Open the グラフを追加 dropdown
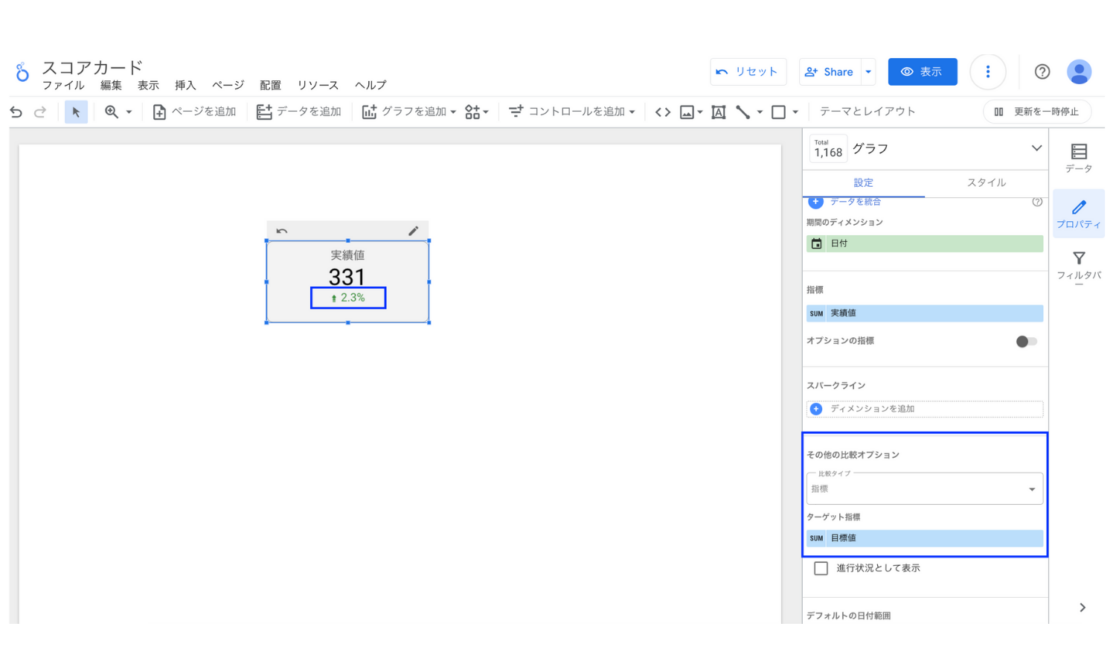1116x670 pixels. (x=409, y=112)
